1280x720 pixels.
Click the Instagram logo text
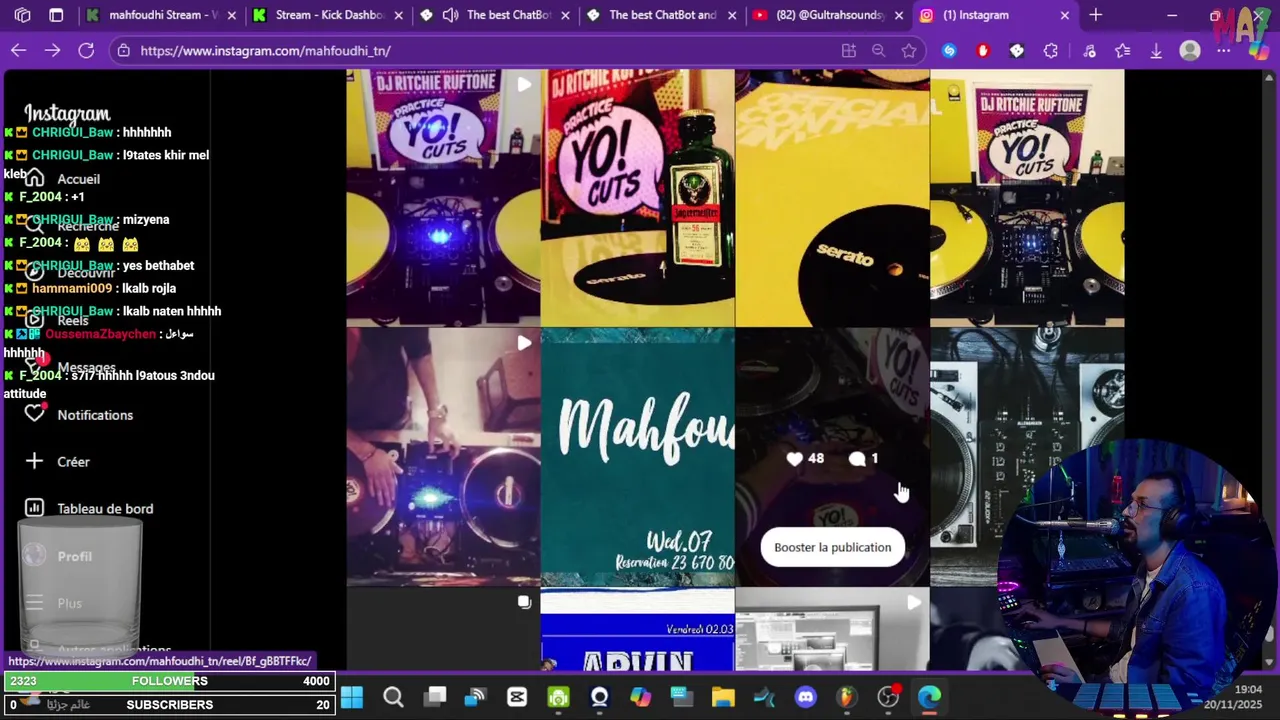coord(67,113)
